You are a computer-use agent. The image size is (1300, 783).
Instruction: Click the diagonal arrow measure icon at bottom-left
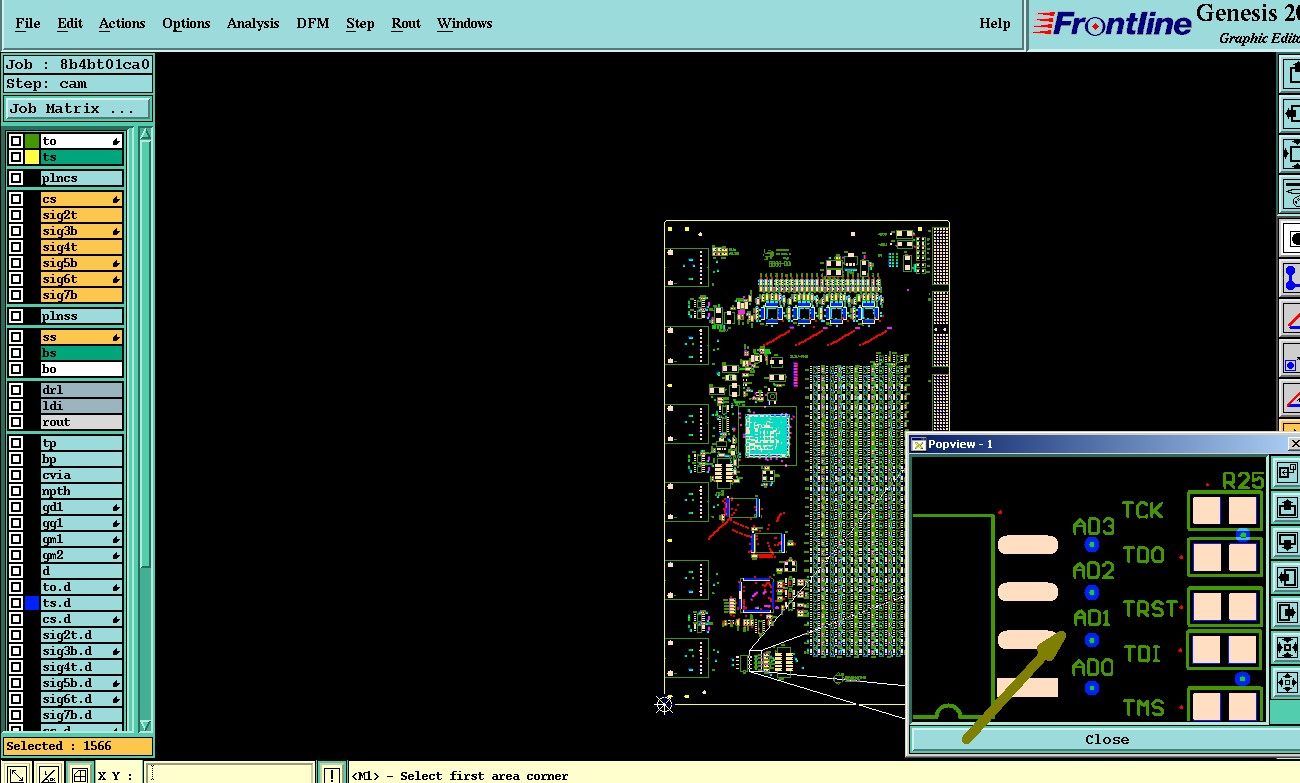click(x=17, y=773)
